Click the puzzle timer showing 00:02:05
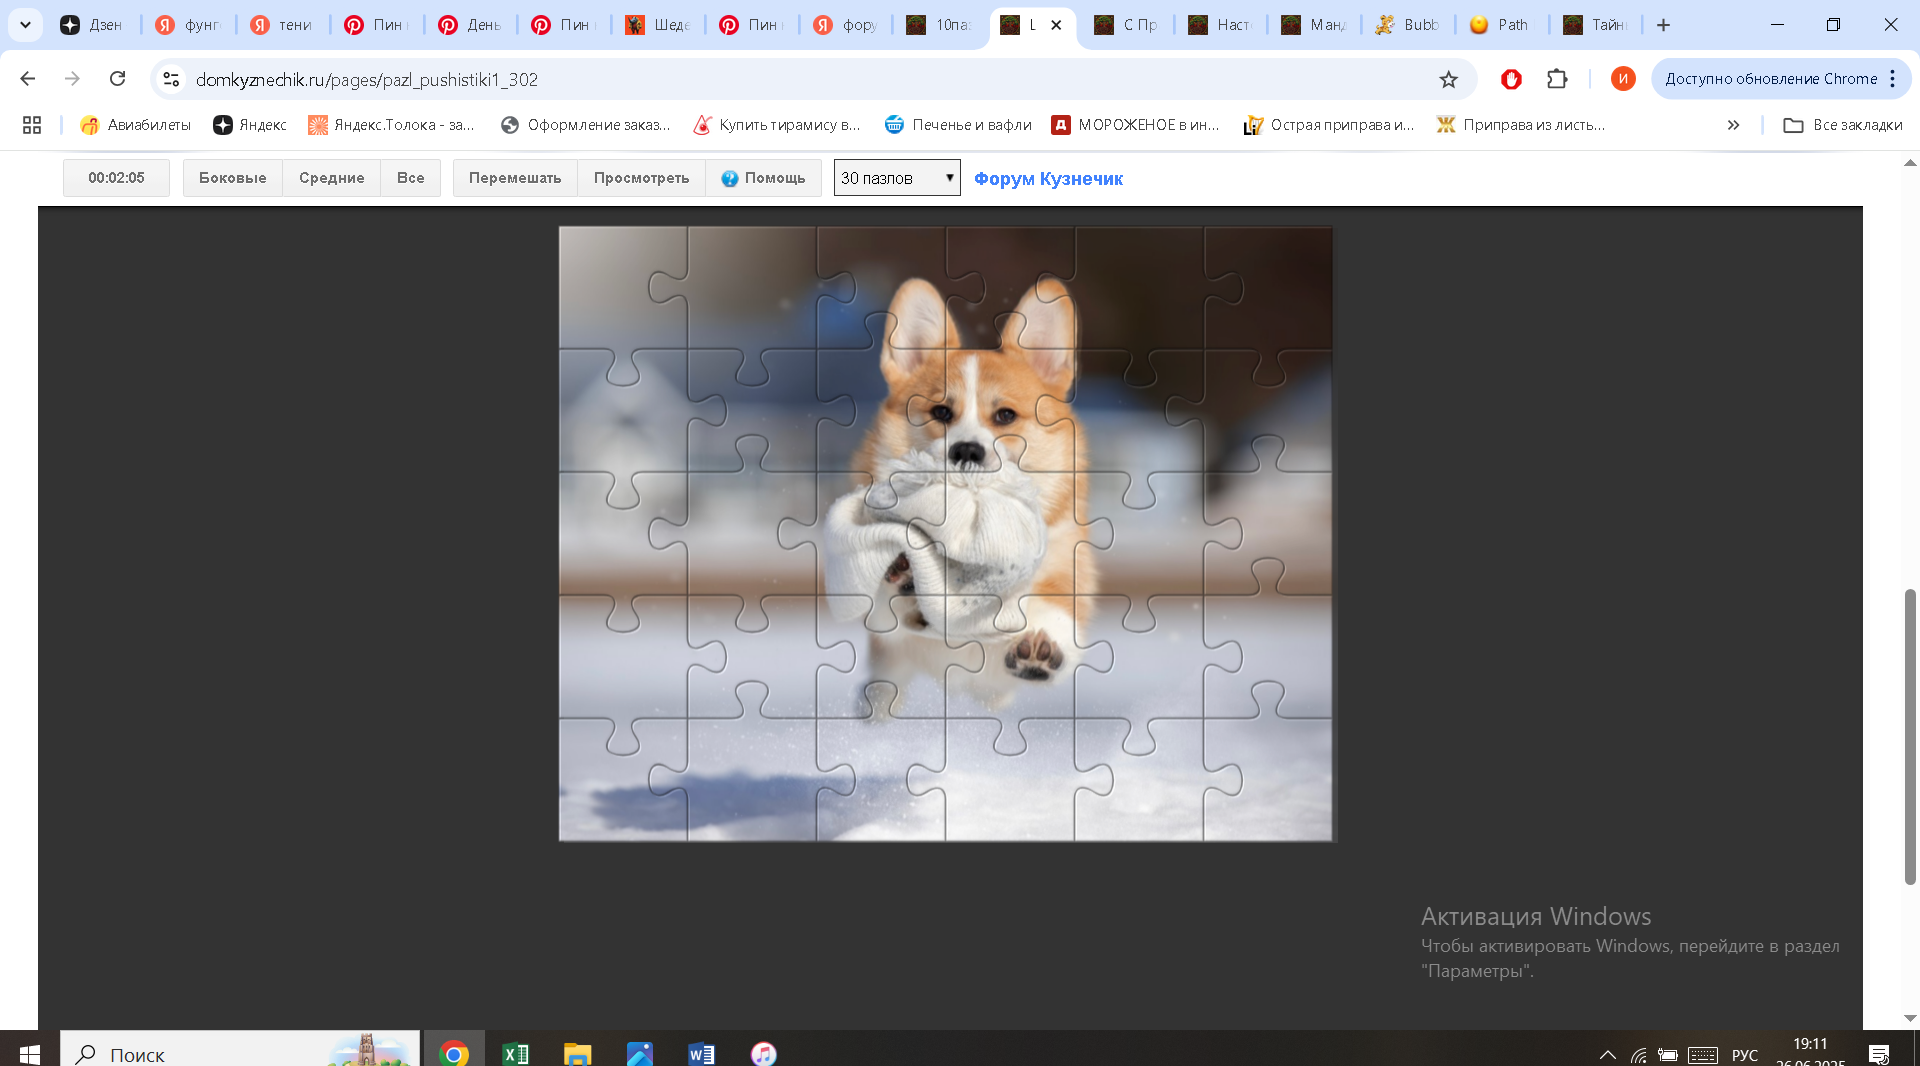Image resolution: width=1920 pixels, height=1066 pixels. 116,178
